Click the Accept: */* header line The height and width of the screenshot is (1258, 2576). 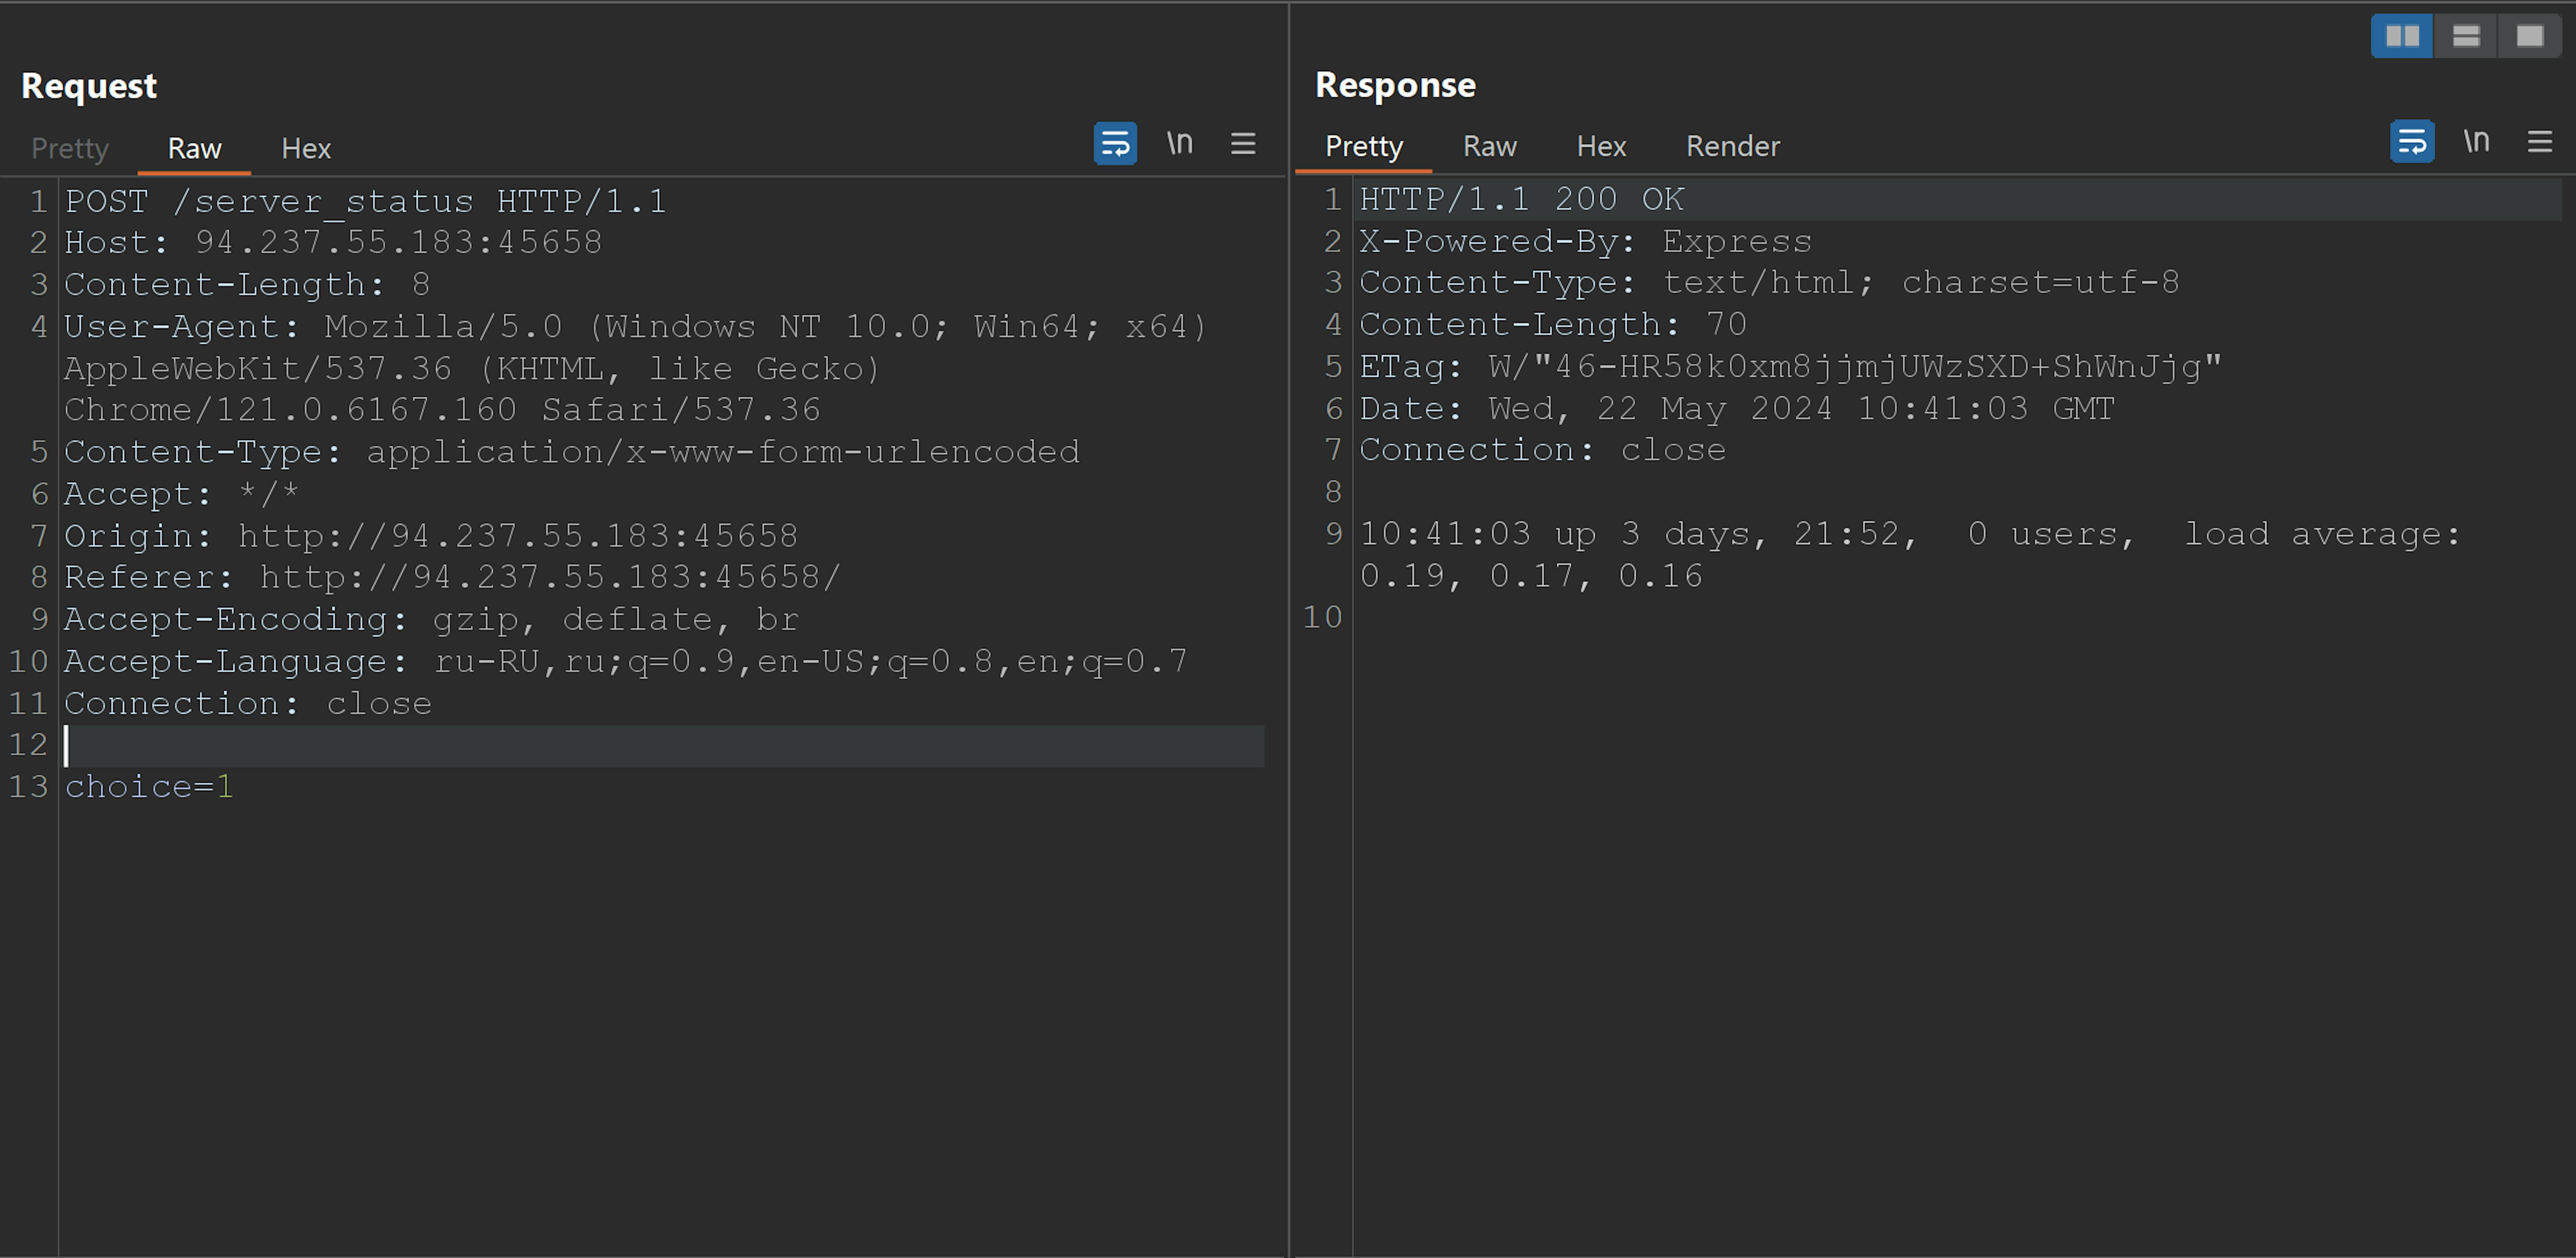[182, 494]
